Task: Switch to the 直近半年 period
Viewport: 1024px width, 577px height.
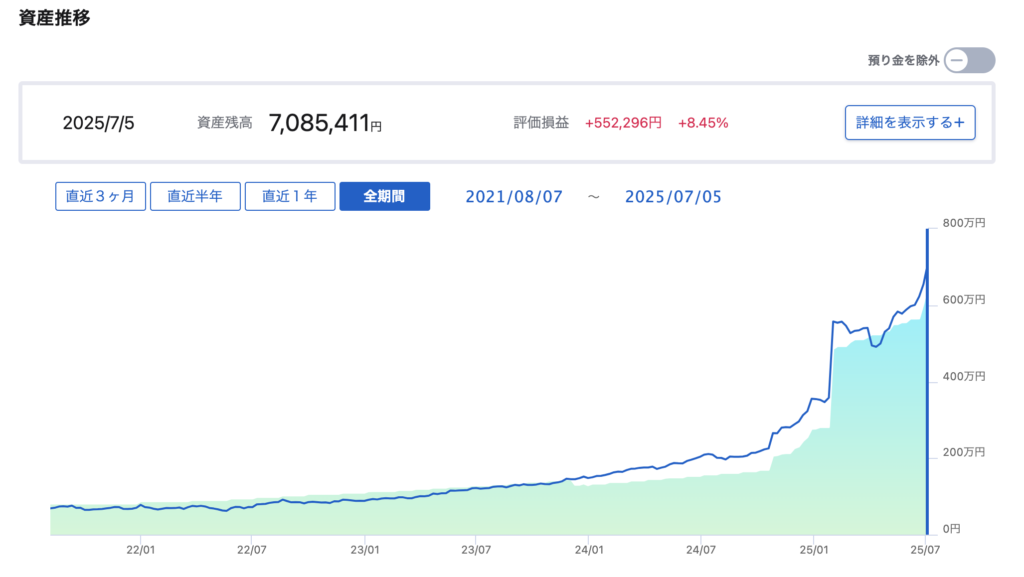Action: click(194, 196)
